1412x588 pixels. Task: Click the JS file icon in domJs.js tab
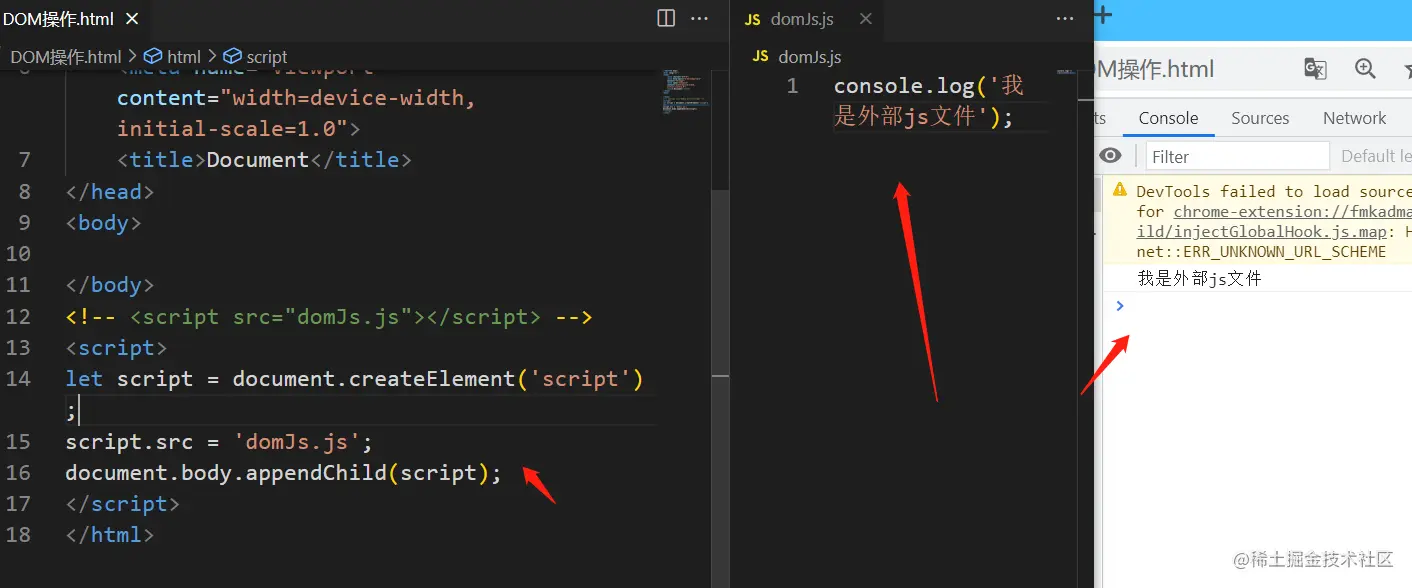click(x=753, y=19)
